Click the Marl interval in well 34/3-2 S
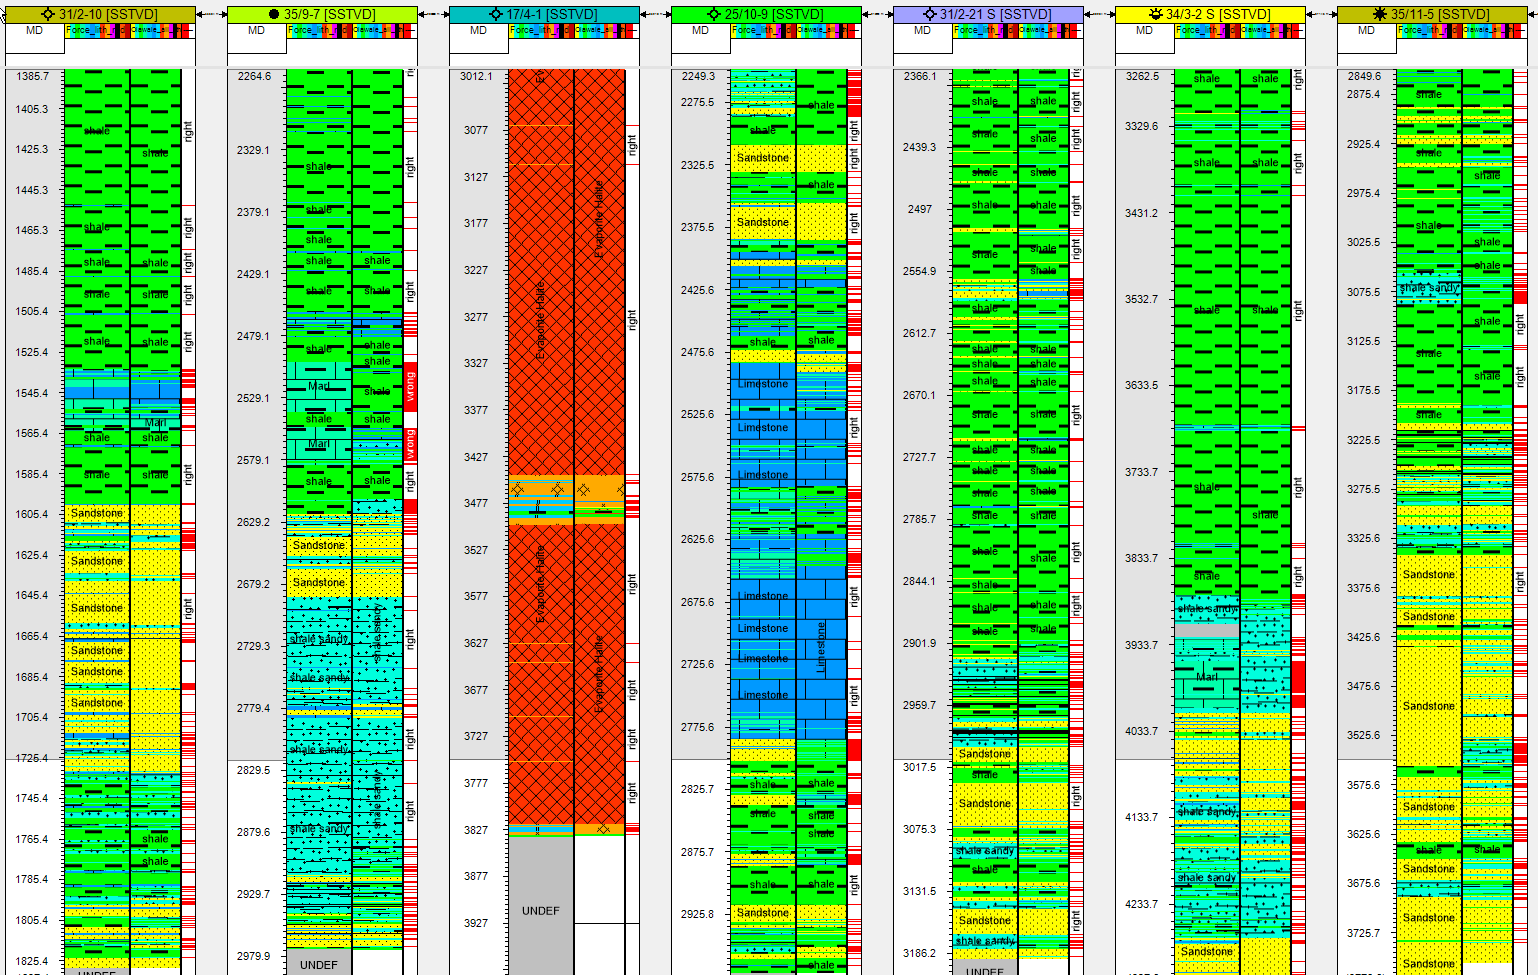 pos(1206,677)
